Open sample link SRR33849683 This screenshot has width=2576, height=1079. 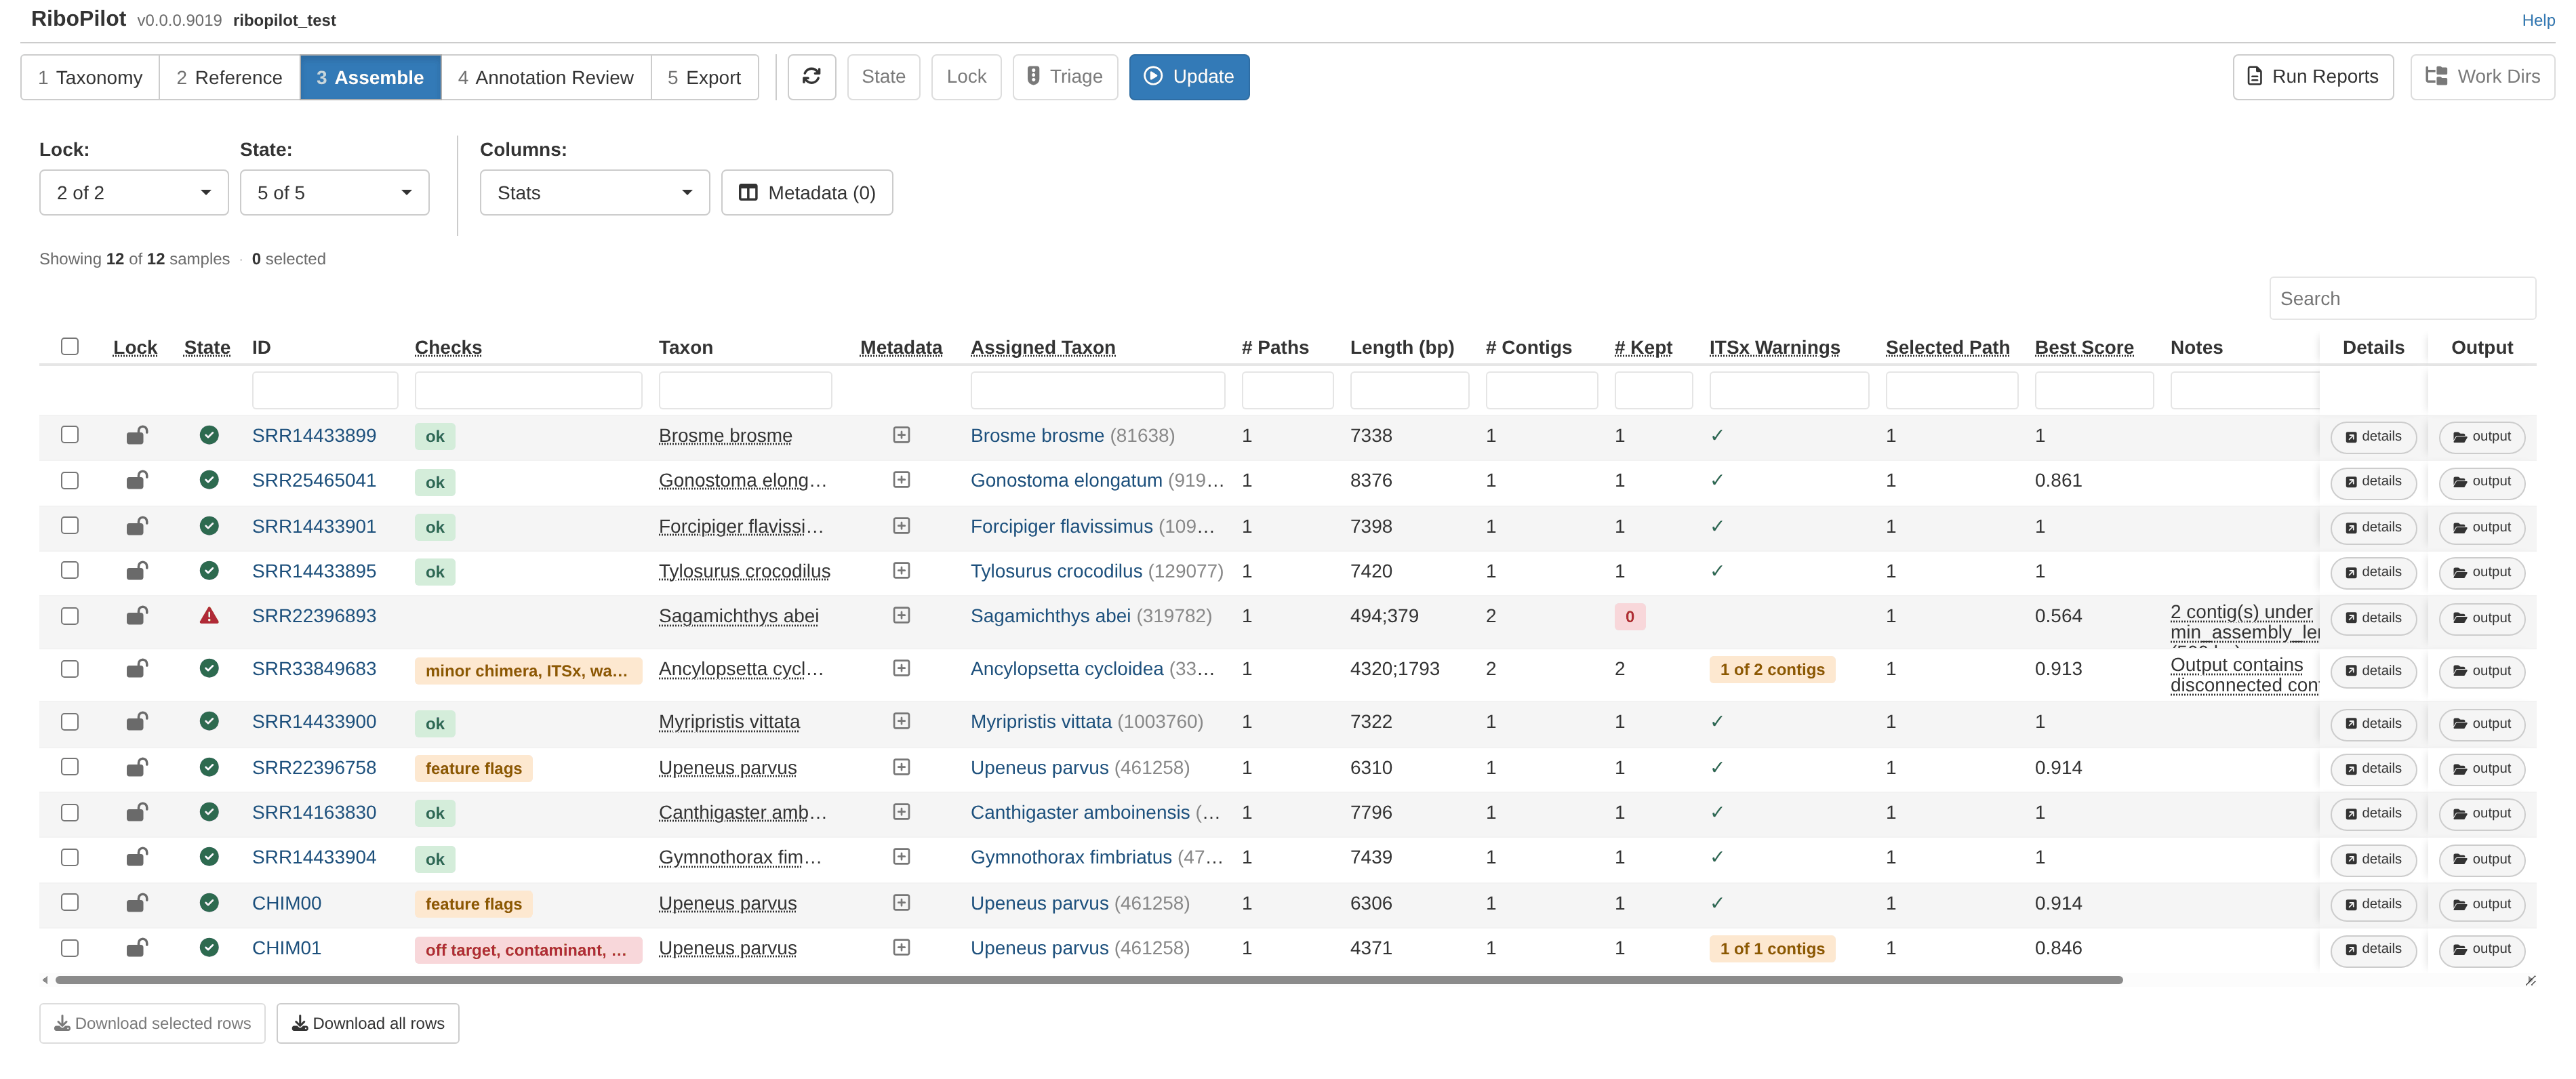(314, 668)
